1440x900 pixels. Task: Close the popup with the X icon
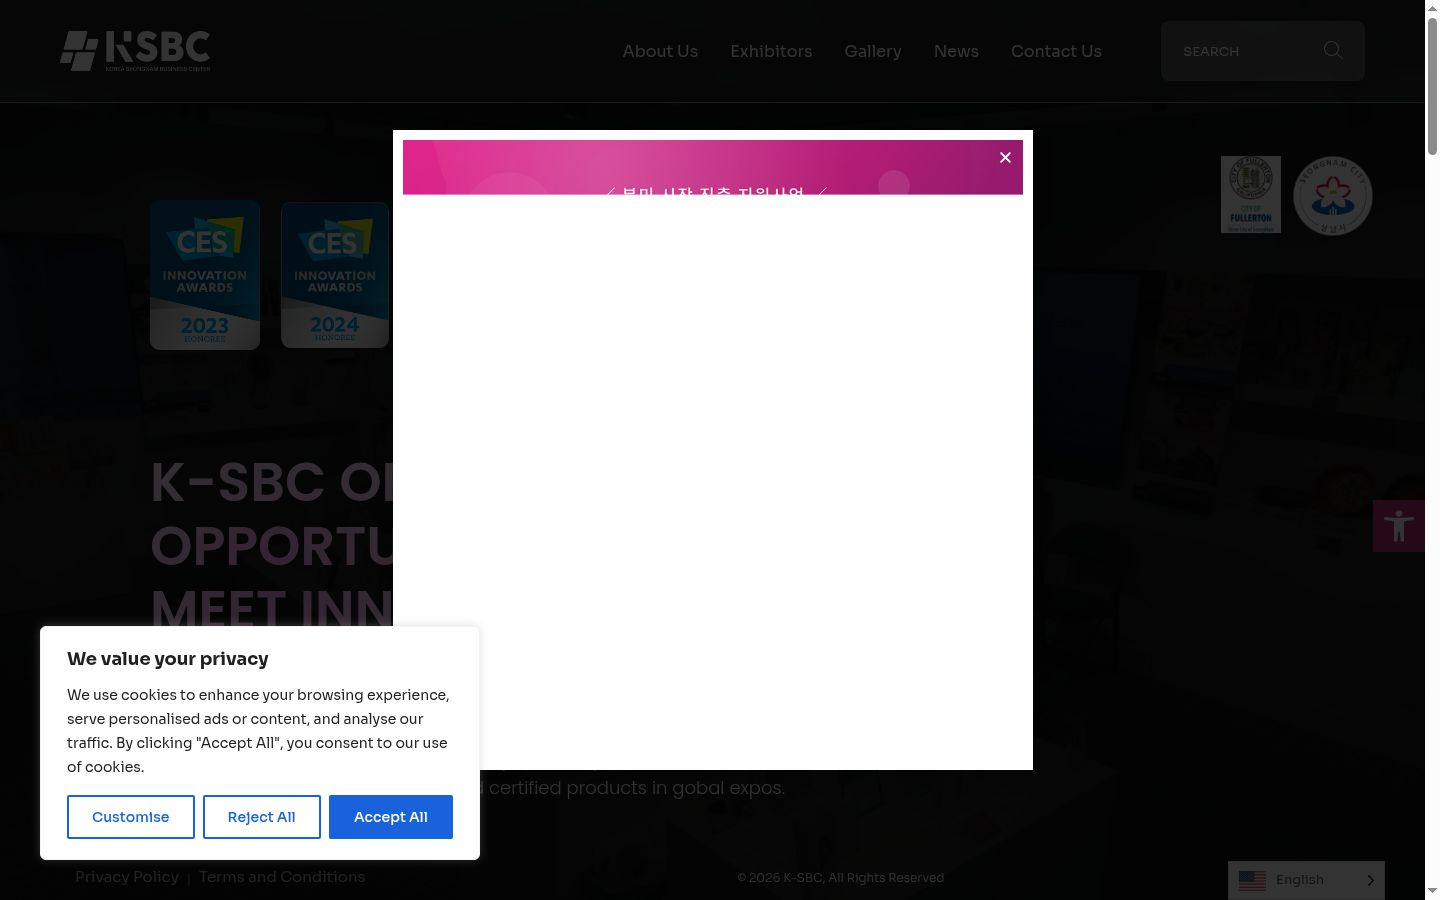coord(1005,158)
